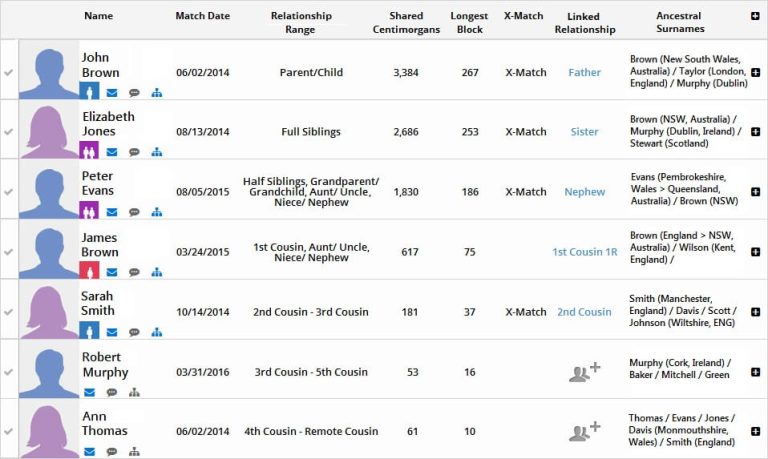Expand John Brown's ancestral surnames list
The height and width of the screenshot is (459, 768).
[755, 73]
